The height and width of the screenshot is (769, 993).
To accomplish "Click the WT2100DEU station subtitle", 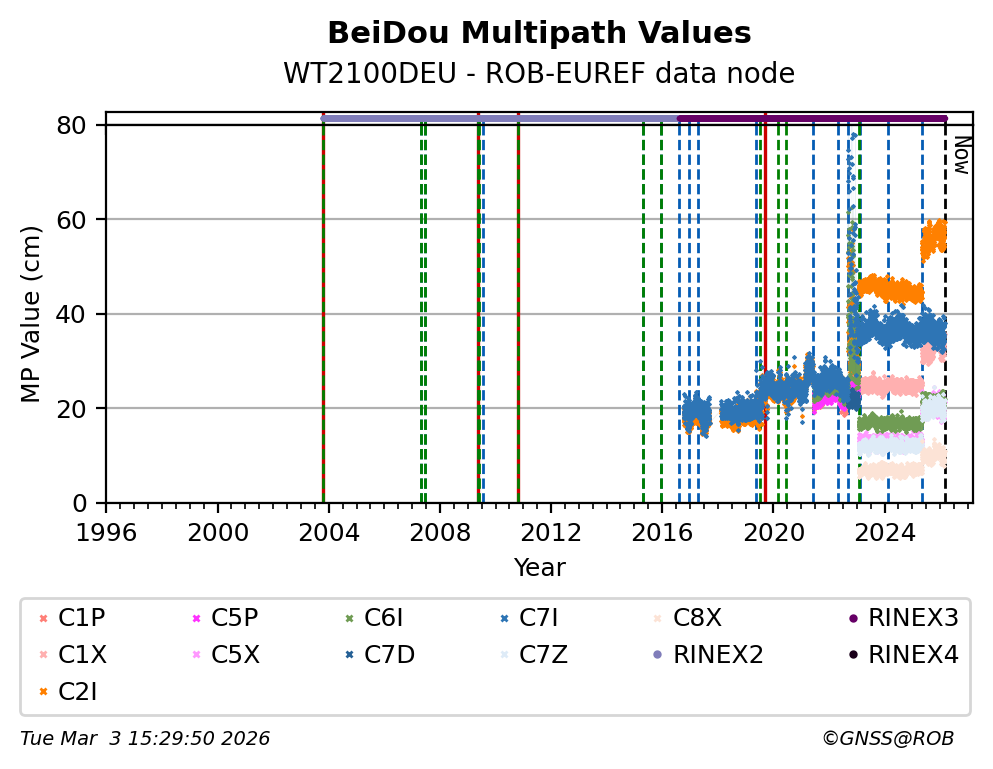I will pos(539,74).
